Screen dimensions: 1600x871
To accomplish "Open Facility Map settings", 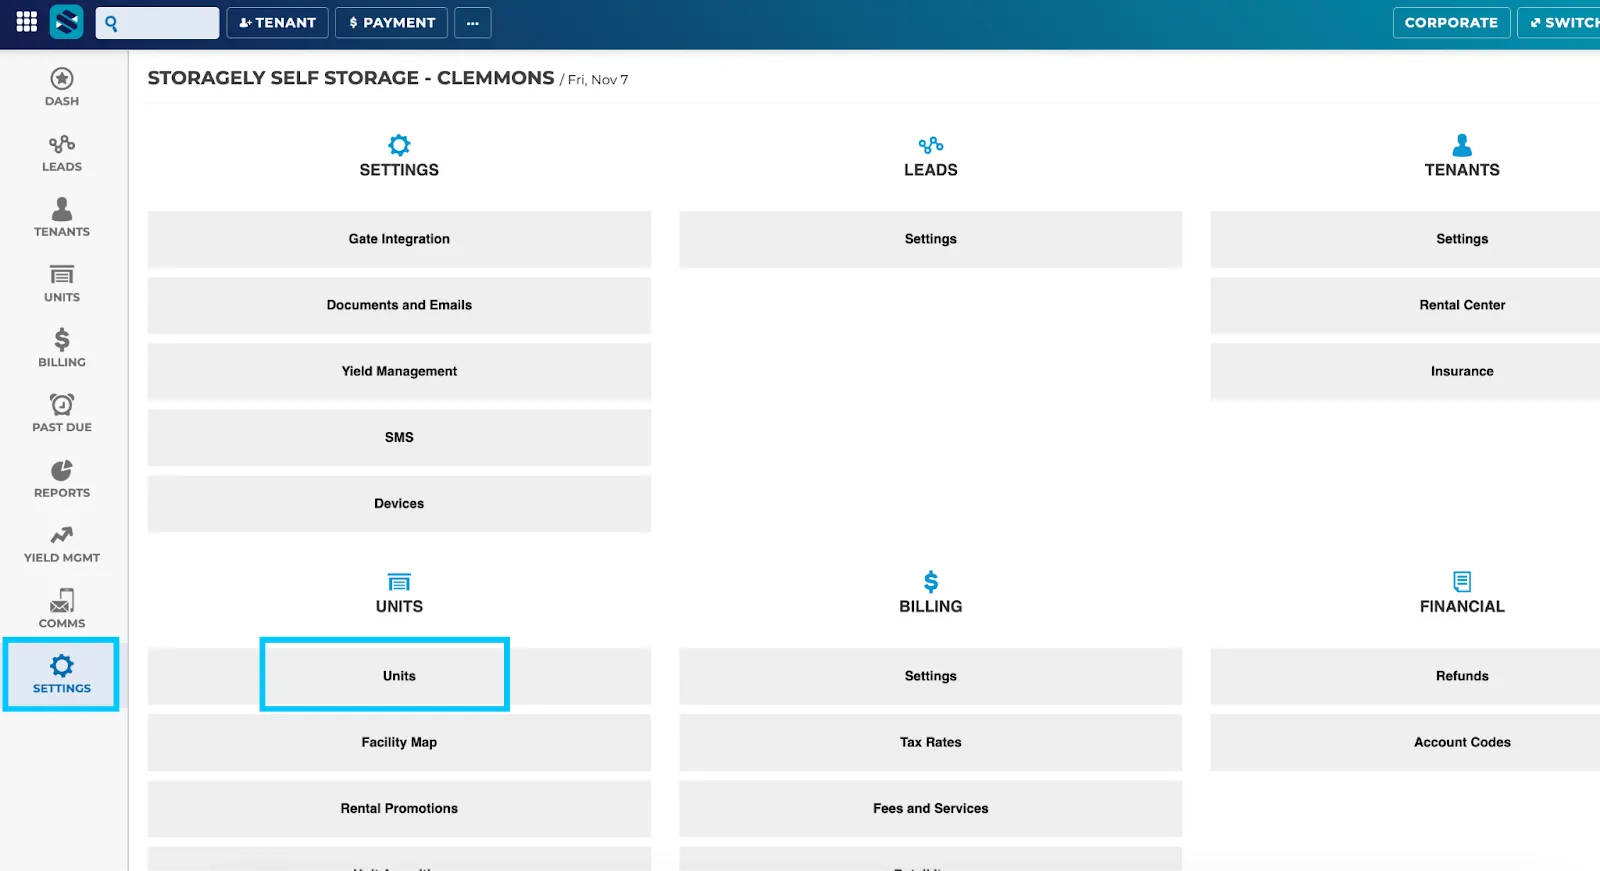I will point(399,742).
